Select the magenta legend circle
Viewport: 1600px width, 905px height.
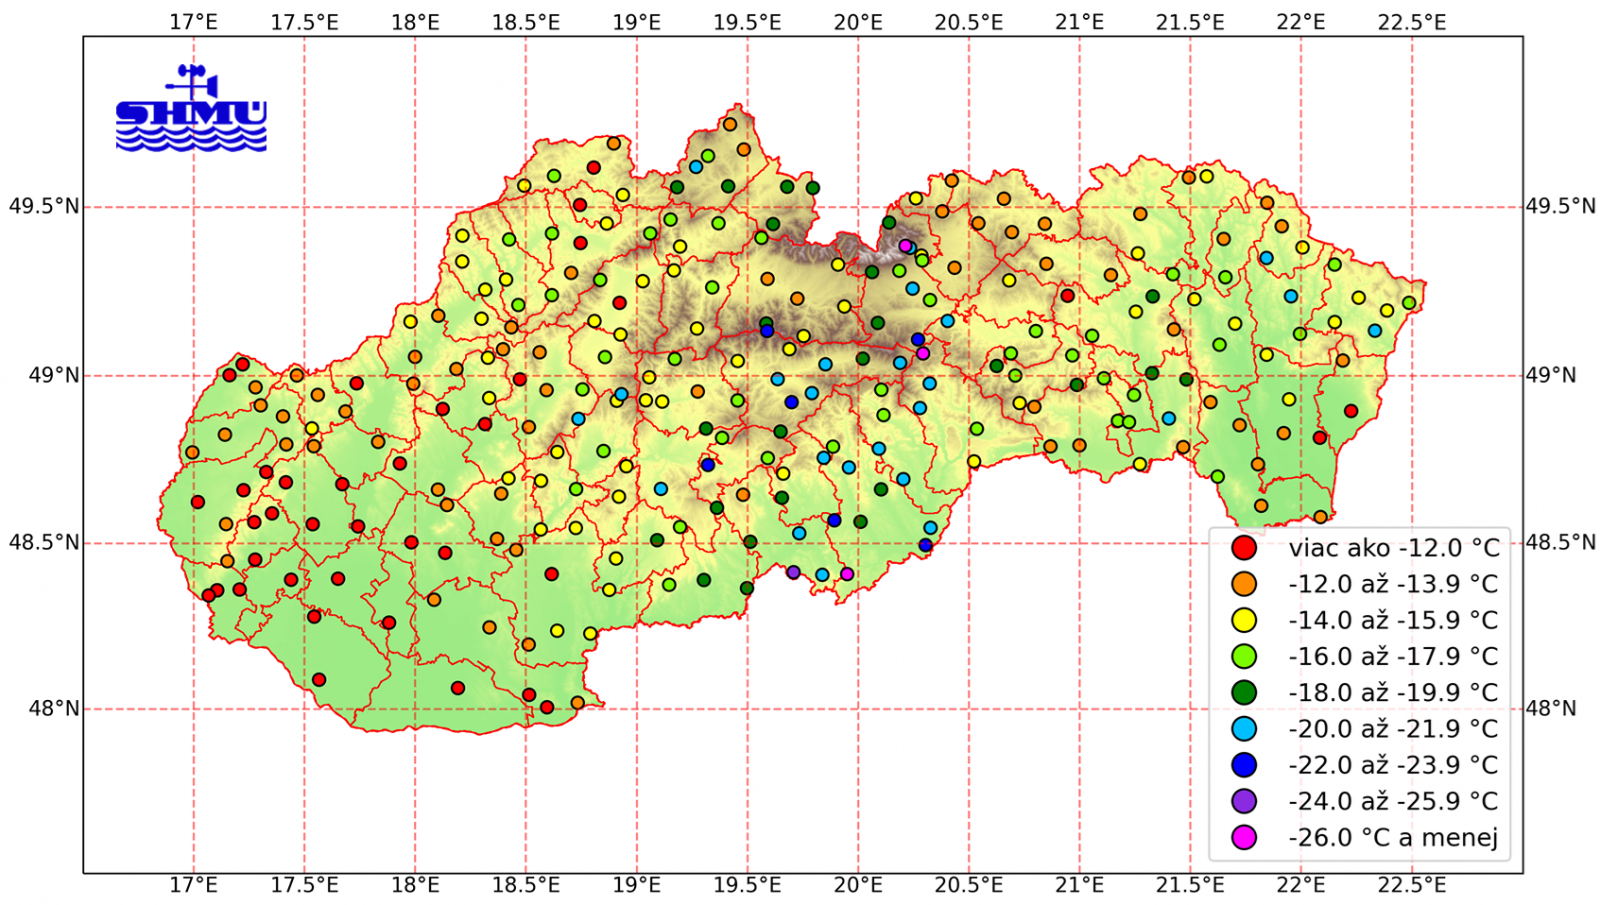[1244, 838]
